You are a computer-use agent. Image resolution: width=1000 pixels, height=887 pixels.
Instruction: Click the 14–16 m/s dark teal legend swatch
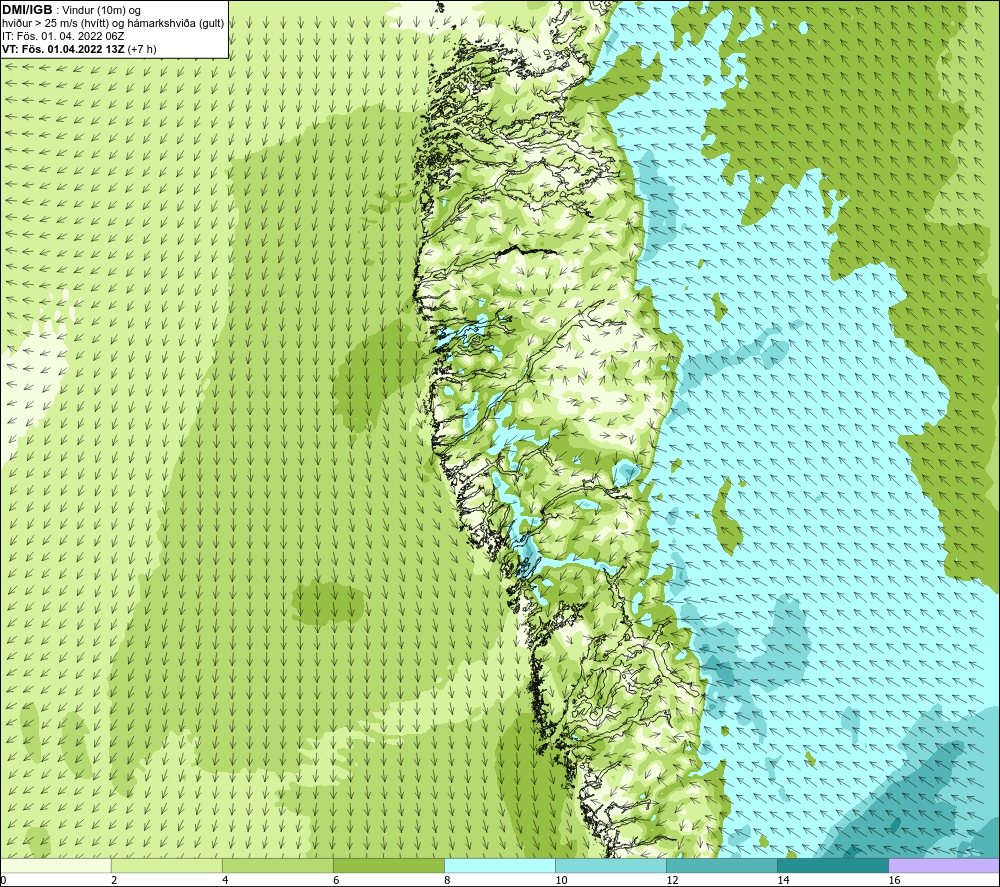(832, 866)
